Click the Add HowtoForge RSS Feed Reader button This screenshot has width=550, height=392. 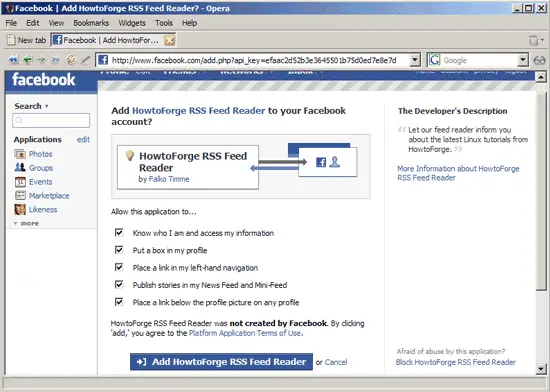tap(221, 361)
